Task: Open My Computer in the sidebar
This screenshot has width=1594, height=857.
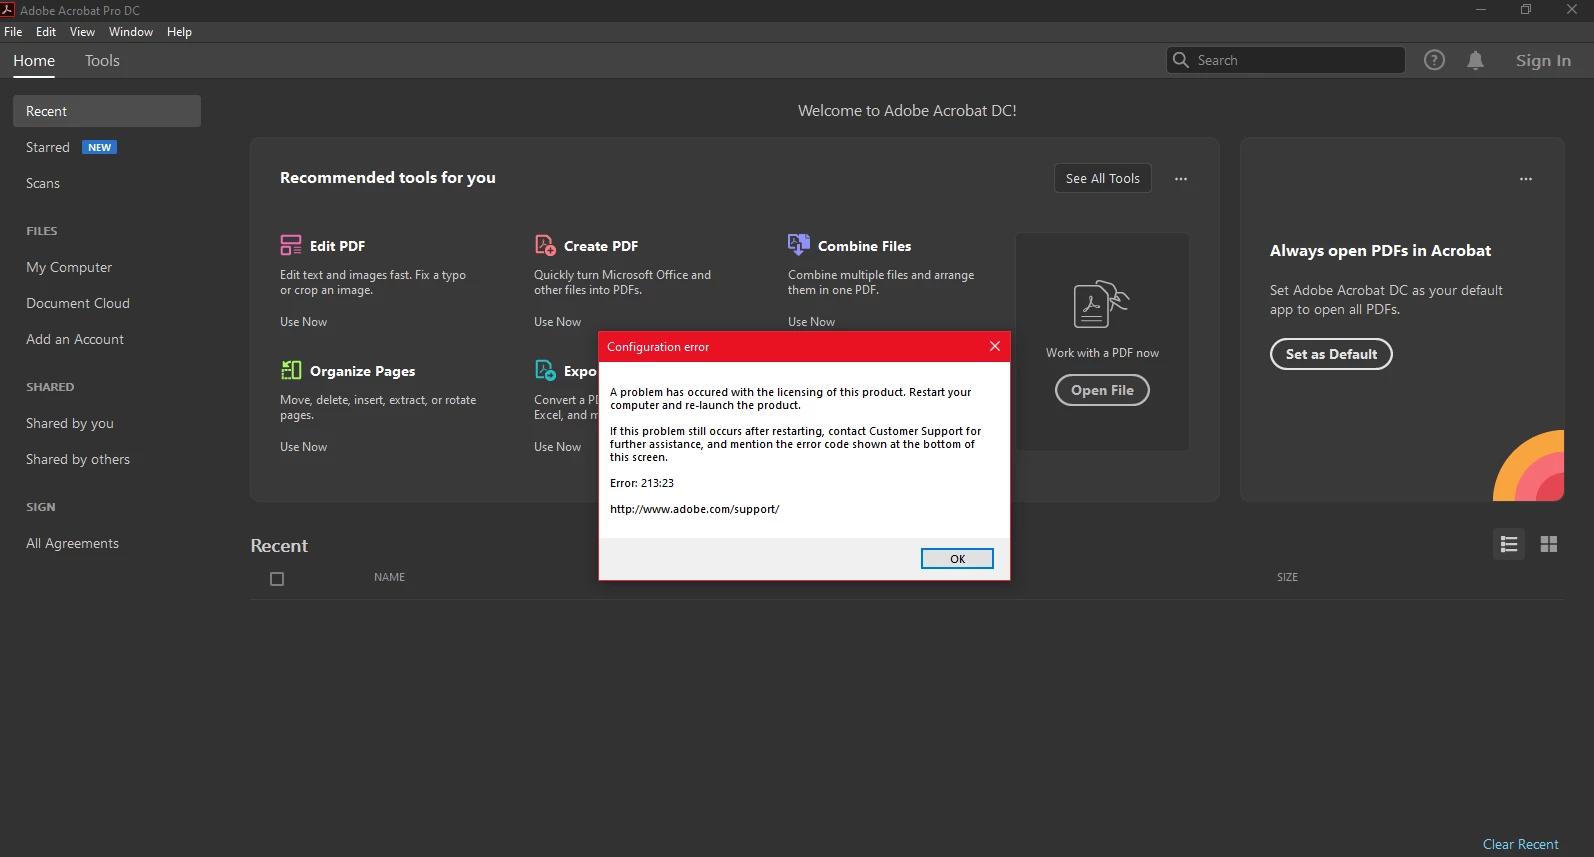Action: (x=69, y=267)
